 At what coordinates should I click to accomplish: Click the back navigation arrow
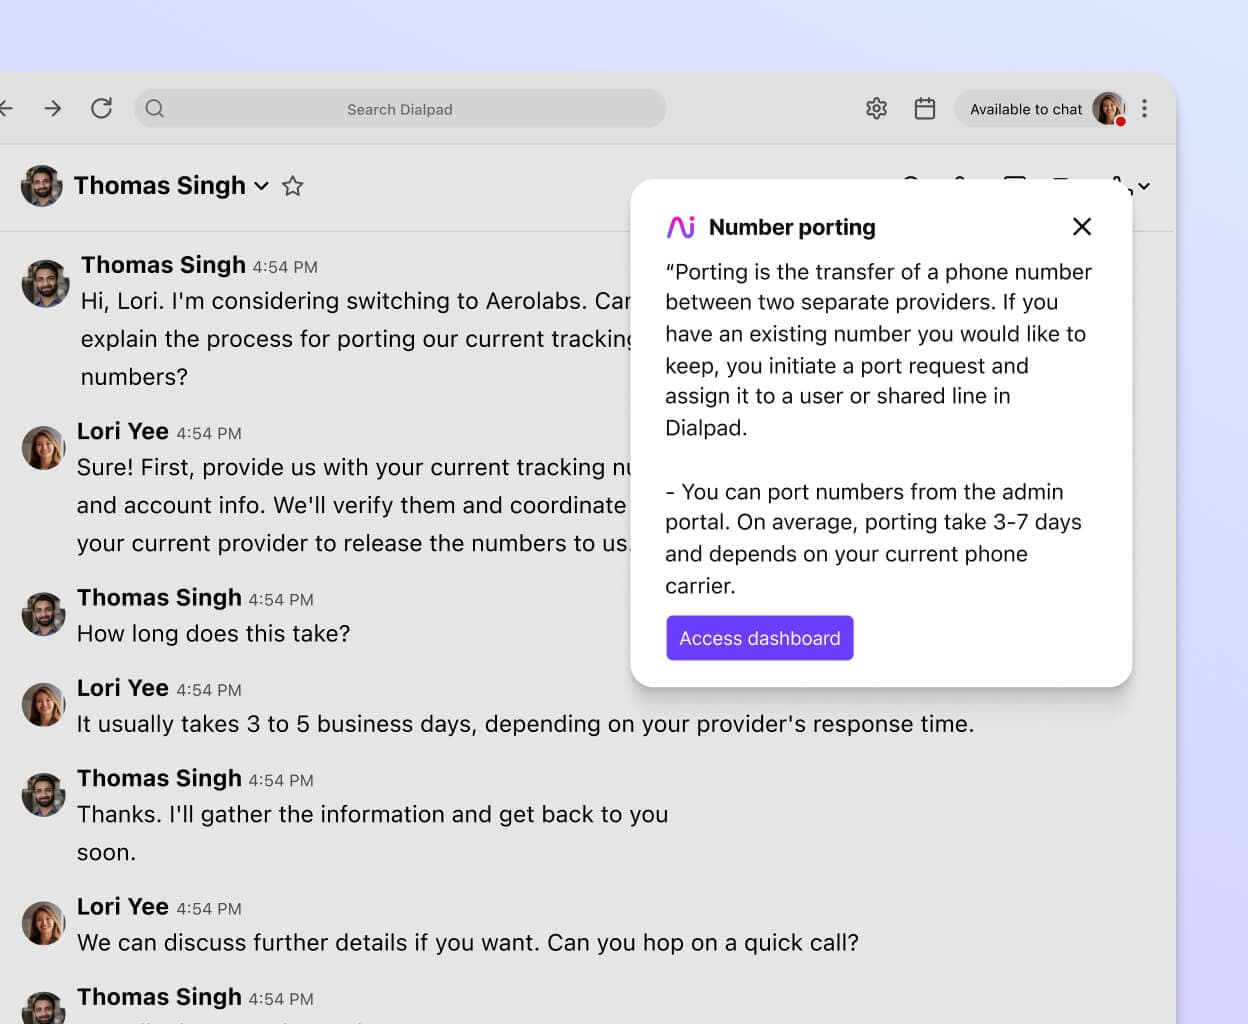coord(7,109)
